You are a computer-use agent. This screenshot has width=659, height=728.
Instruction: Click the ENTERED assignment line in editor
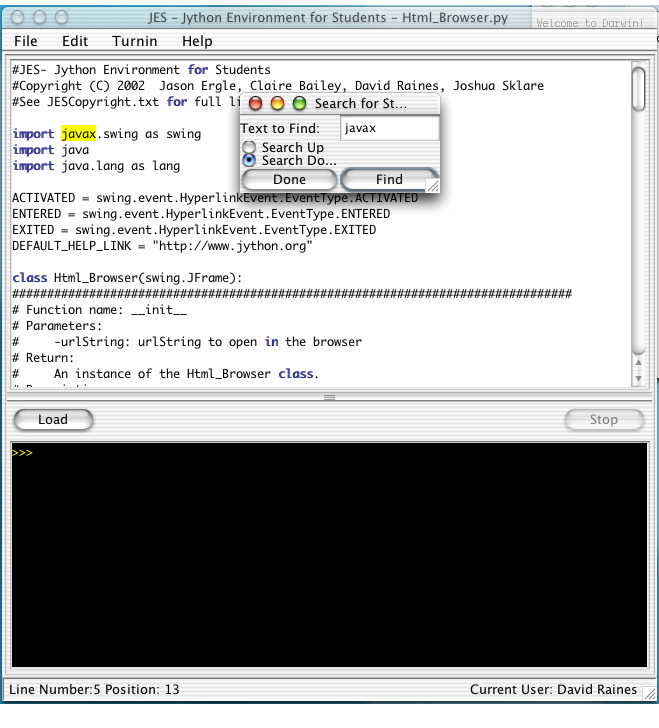[x=201, y=214]
